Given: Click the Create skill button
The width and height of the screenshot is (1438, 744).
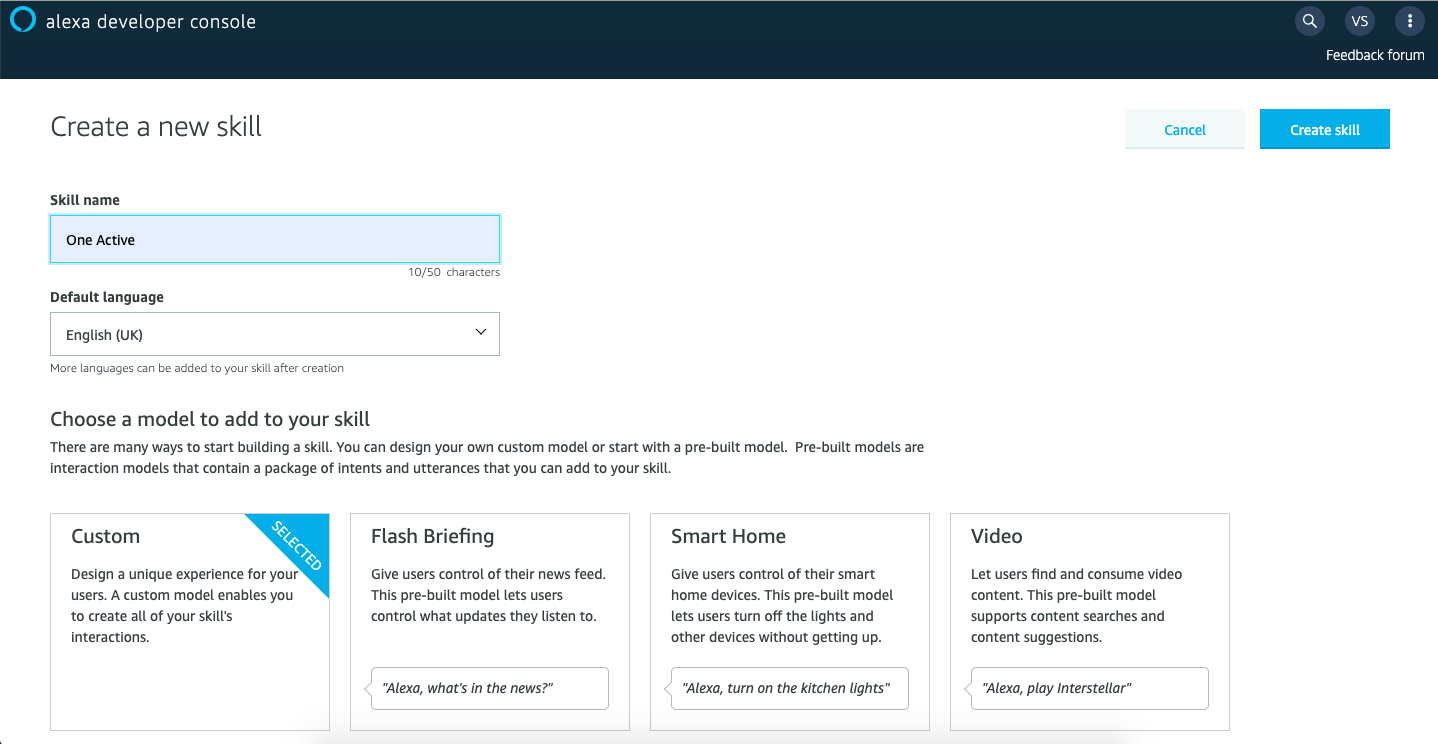Looking at the screenshot, I should point(1325,130).
